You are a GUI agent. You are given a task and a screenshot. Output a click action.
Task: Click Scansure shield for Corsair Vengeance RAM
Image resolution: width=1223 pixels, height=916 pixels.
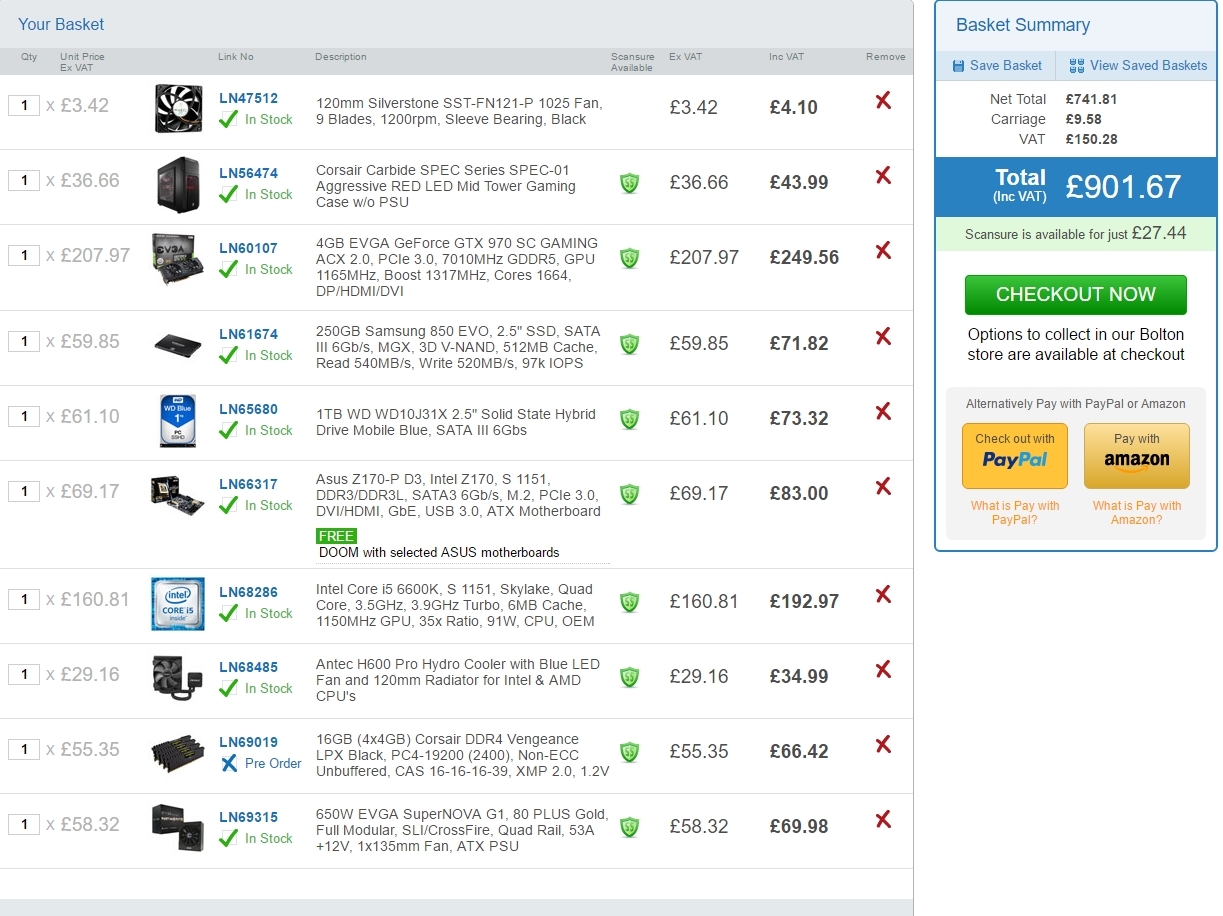pyautogui.click(x=629, y=752)
